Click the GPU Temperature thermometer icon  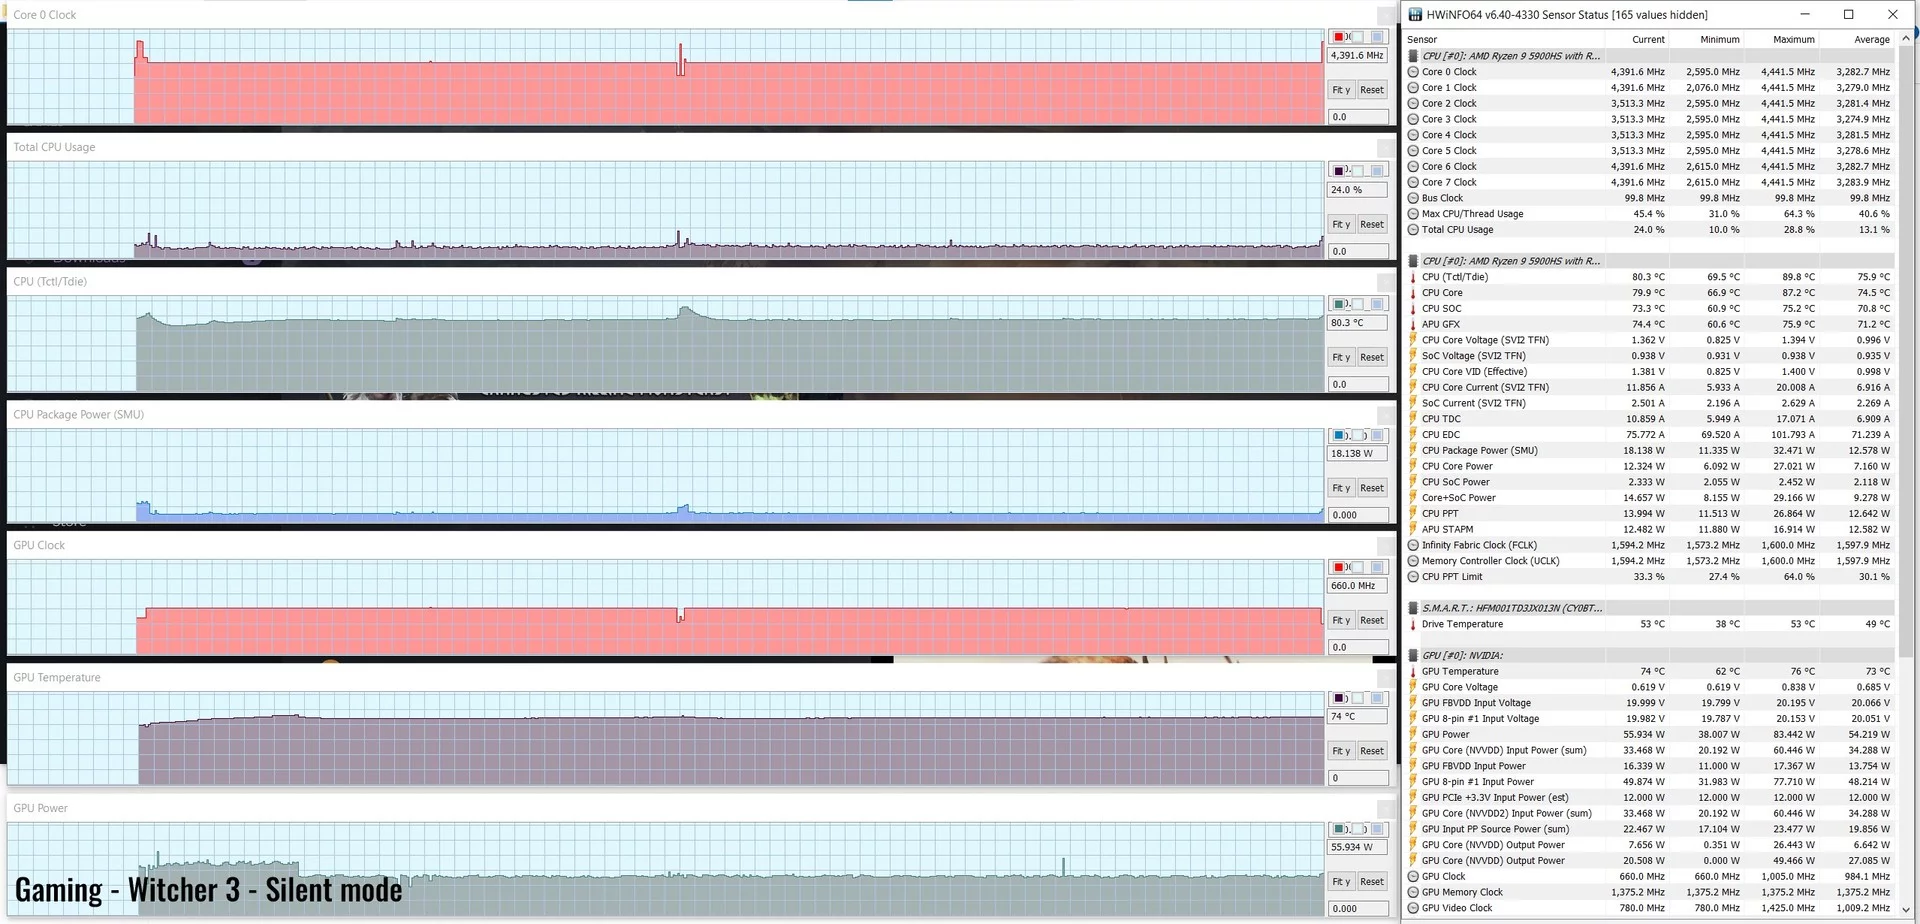pyautogui.click(x=1413, y=671)
